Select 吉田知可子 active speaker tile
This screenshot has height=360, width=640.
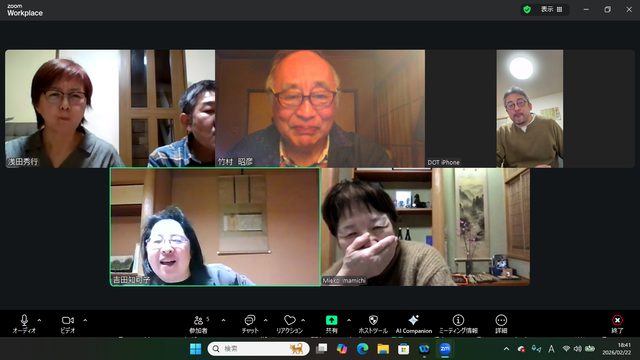tap(215, 227)
